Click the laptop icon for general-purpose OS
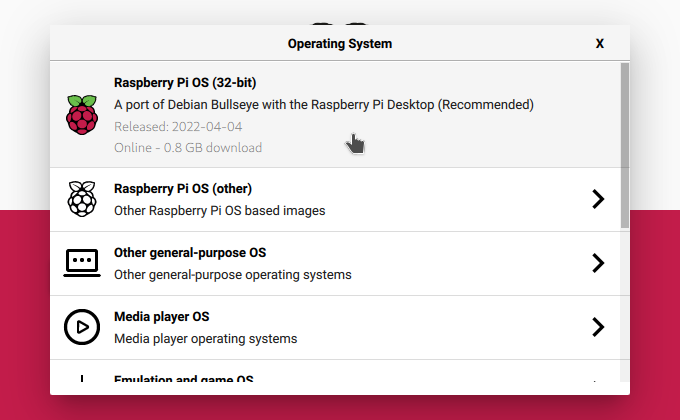 (x=82, y=263)
